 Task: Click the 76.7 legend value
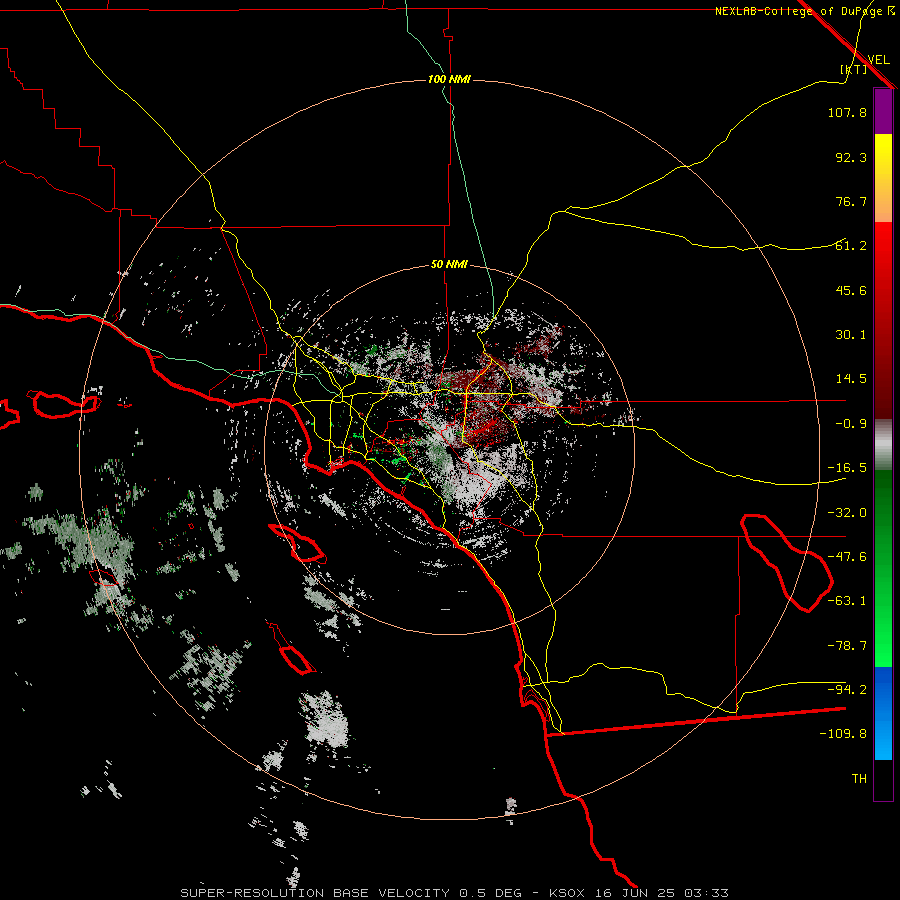(x=851, y=201)
